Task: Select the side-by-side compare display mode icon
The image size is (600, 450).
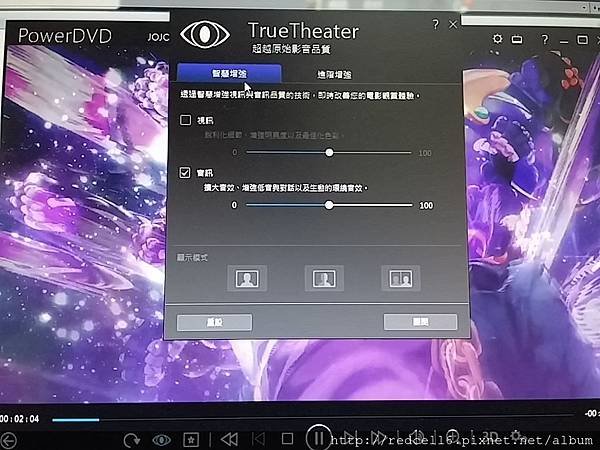Action: 401,278
